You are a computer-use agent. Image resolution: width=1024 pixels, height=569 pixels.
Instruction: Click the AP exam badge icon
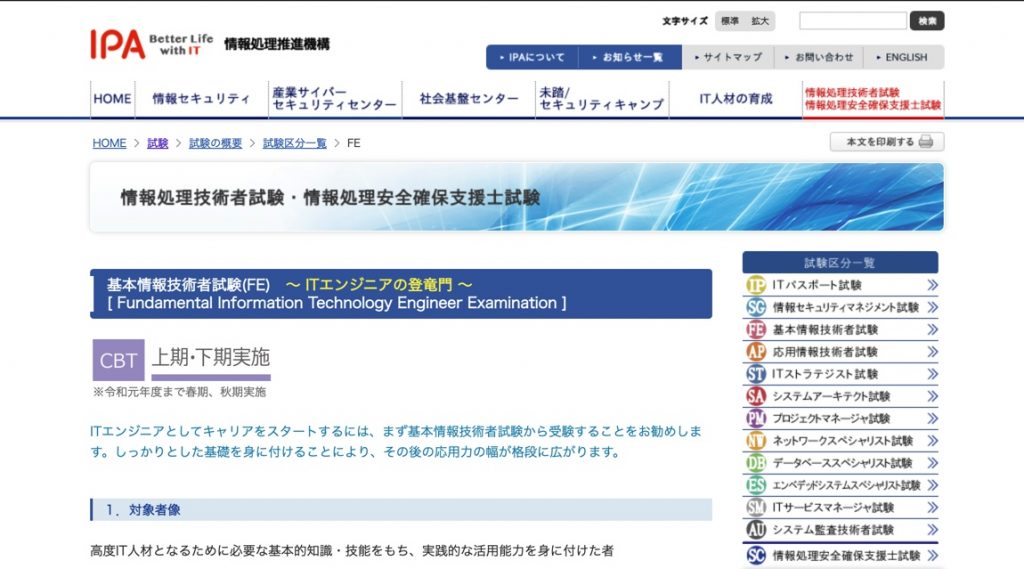tap(756, 351)
